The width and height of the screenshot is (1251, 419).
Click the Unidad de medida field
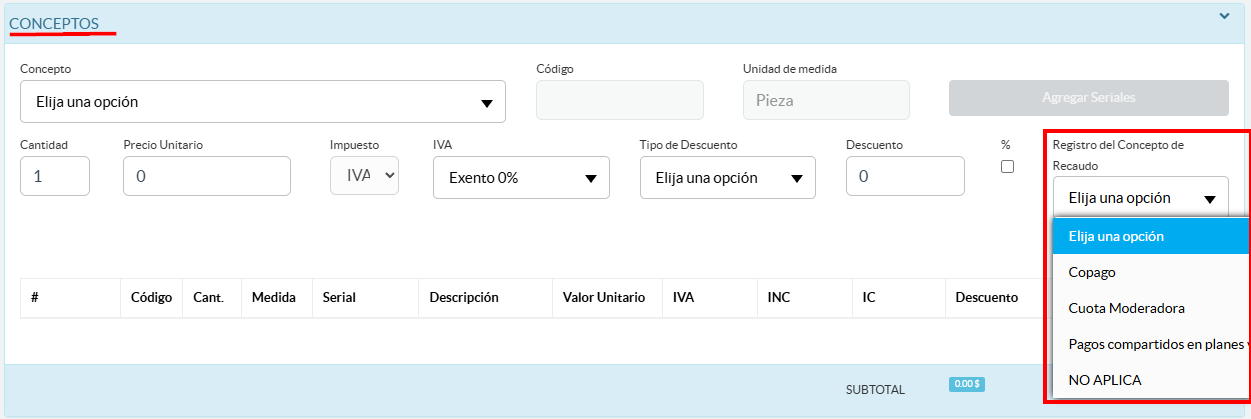(826, 101)
